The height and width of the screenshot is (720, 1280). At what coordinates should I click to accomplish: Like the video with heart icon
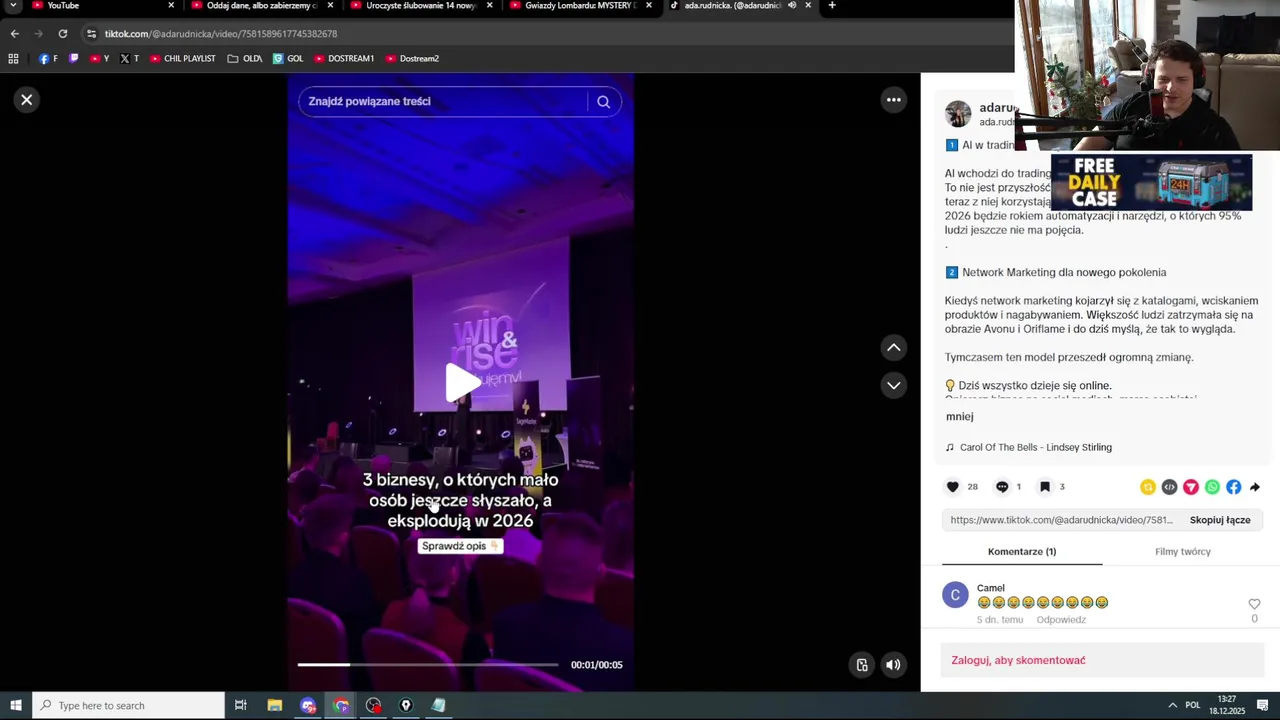953,487
